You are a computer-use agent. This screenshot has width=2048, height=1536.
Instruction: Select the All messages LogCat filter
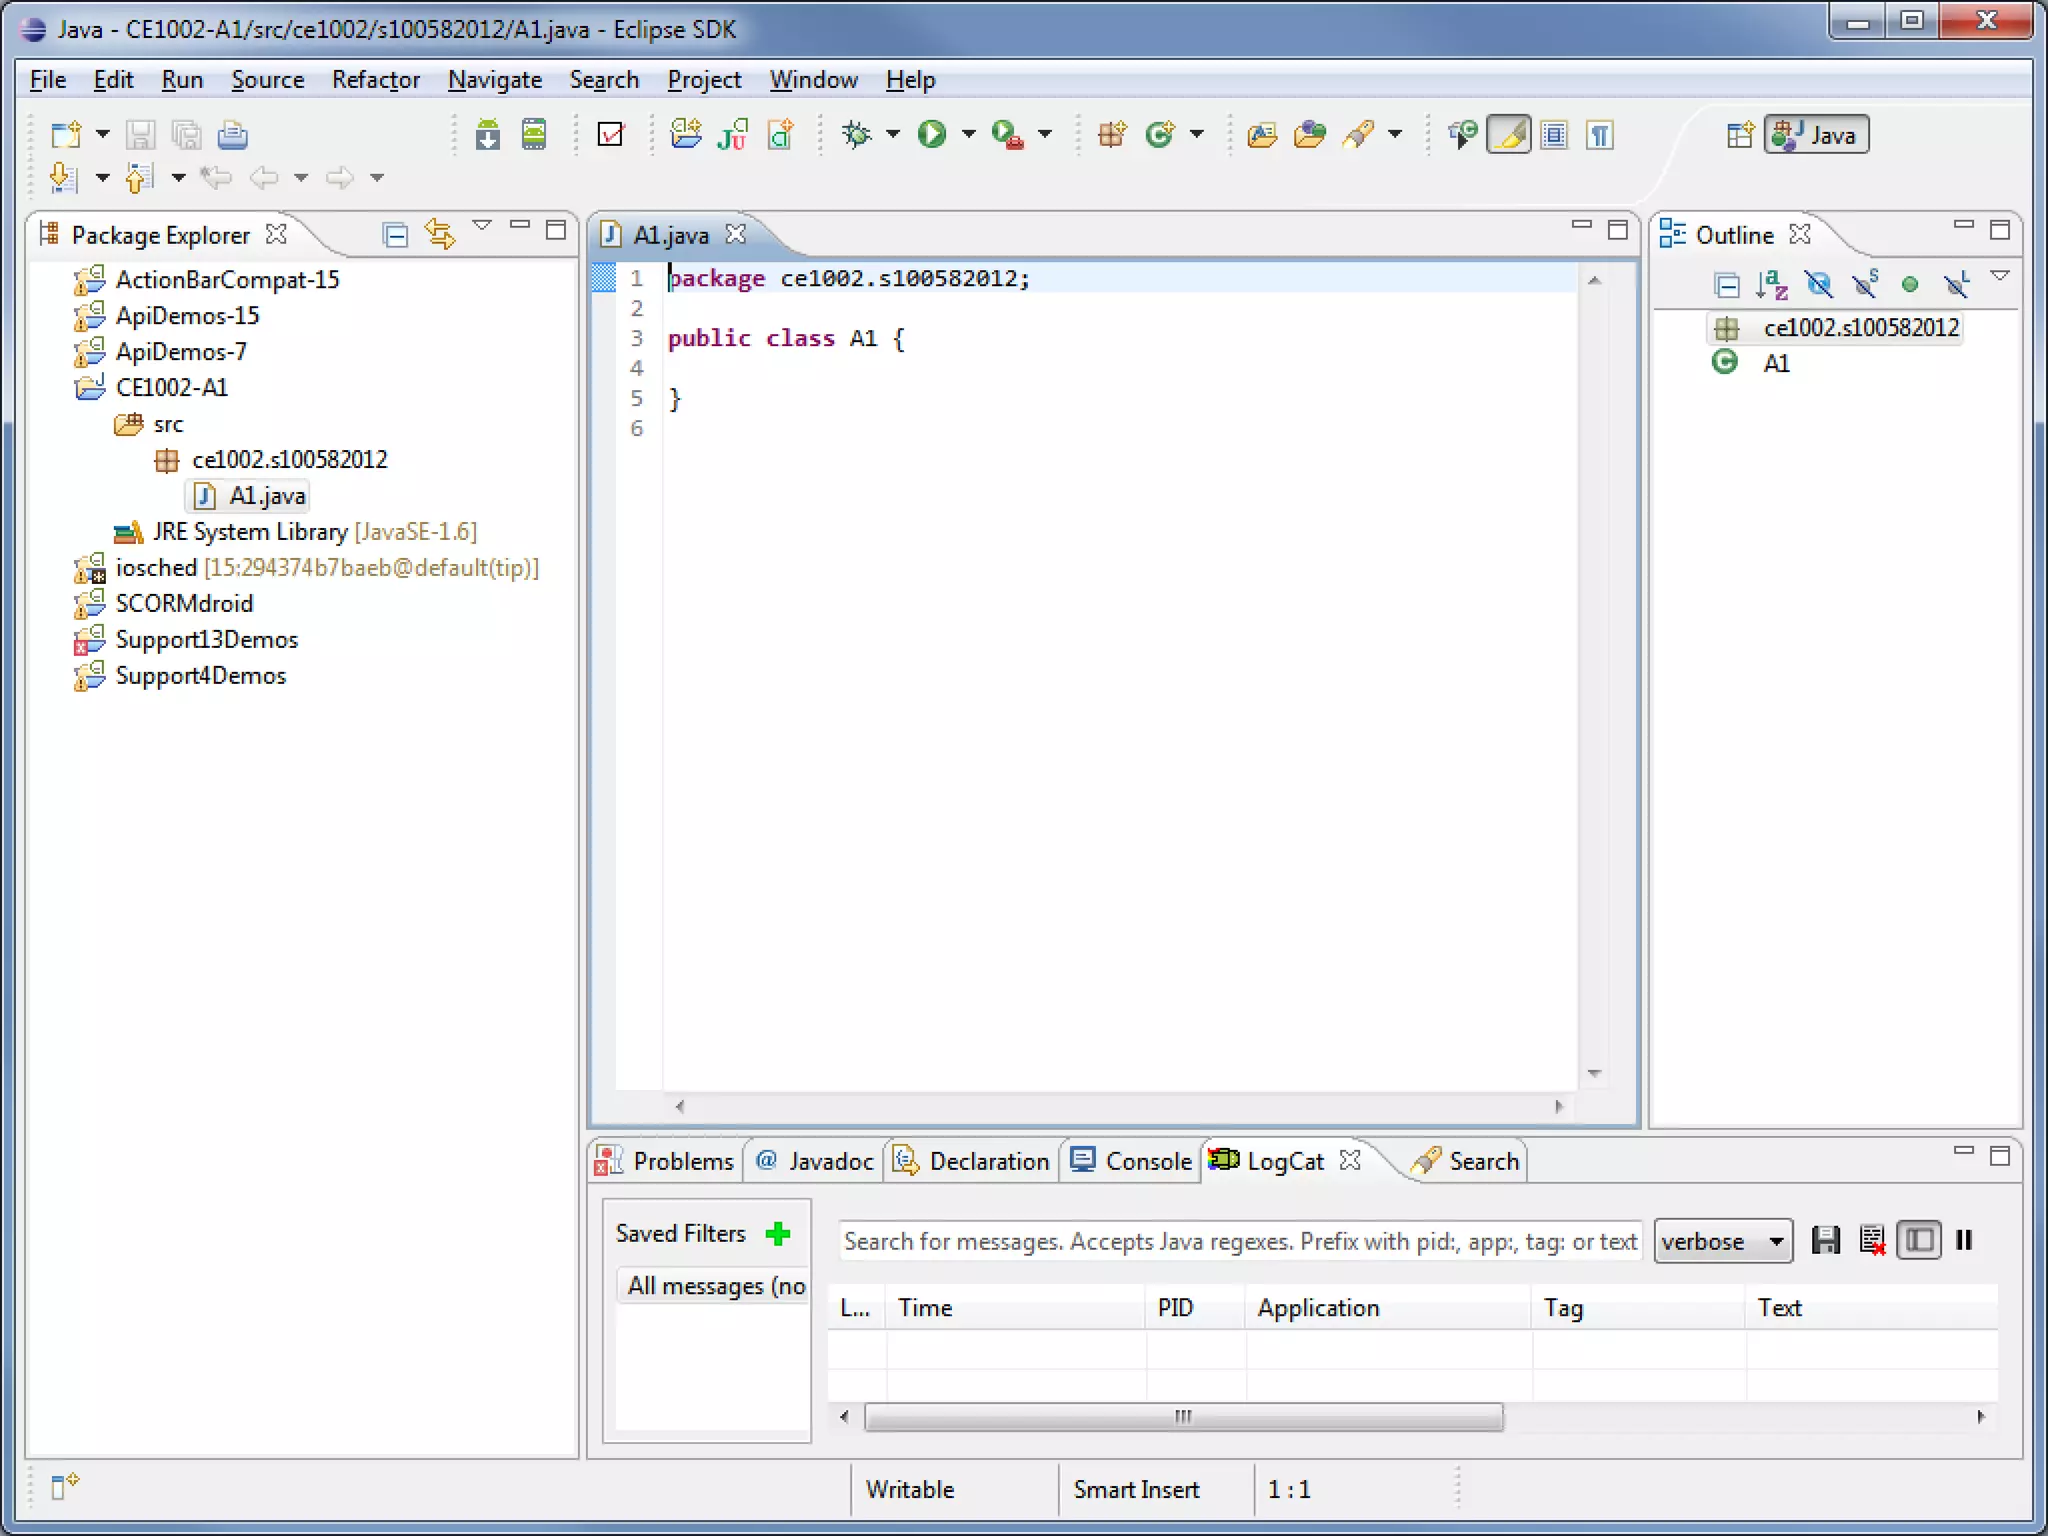point(715,1286)
